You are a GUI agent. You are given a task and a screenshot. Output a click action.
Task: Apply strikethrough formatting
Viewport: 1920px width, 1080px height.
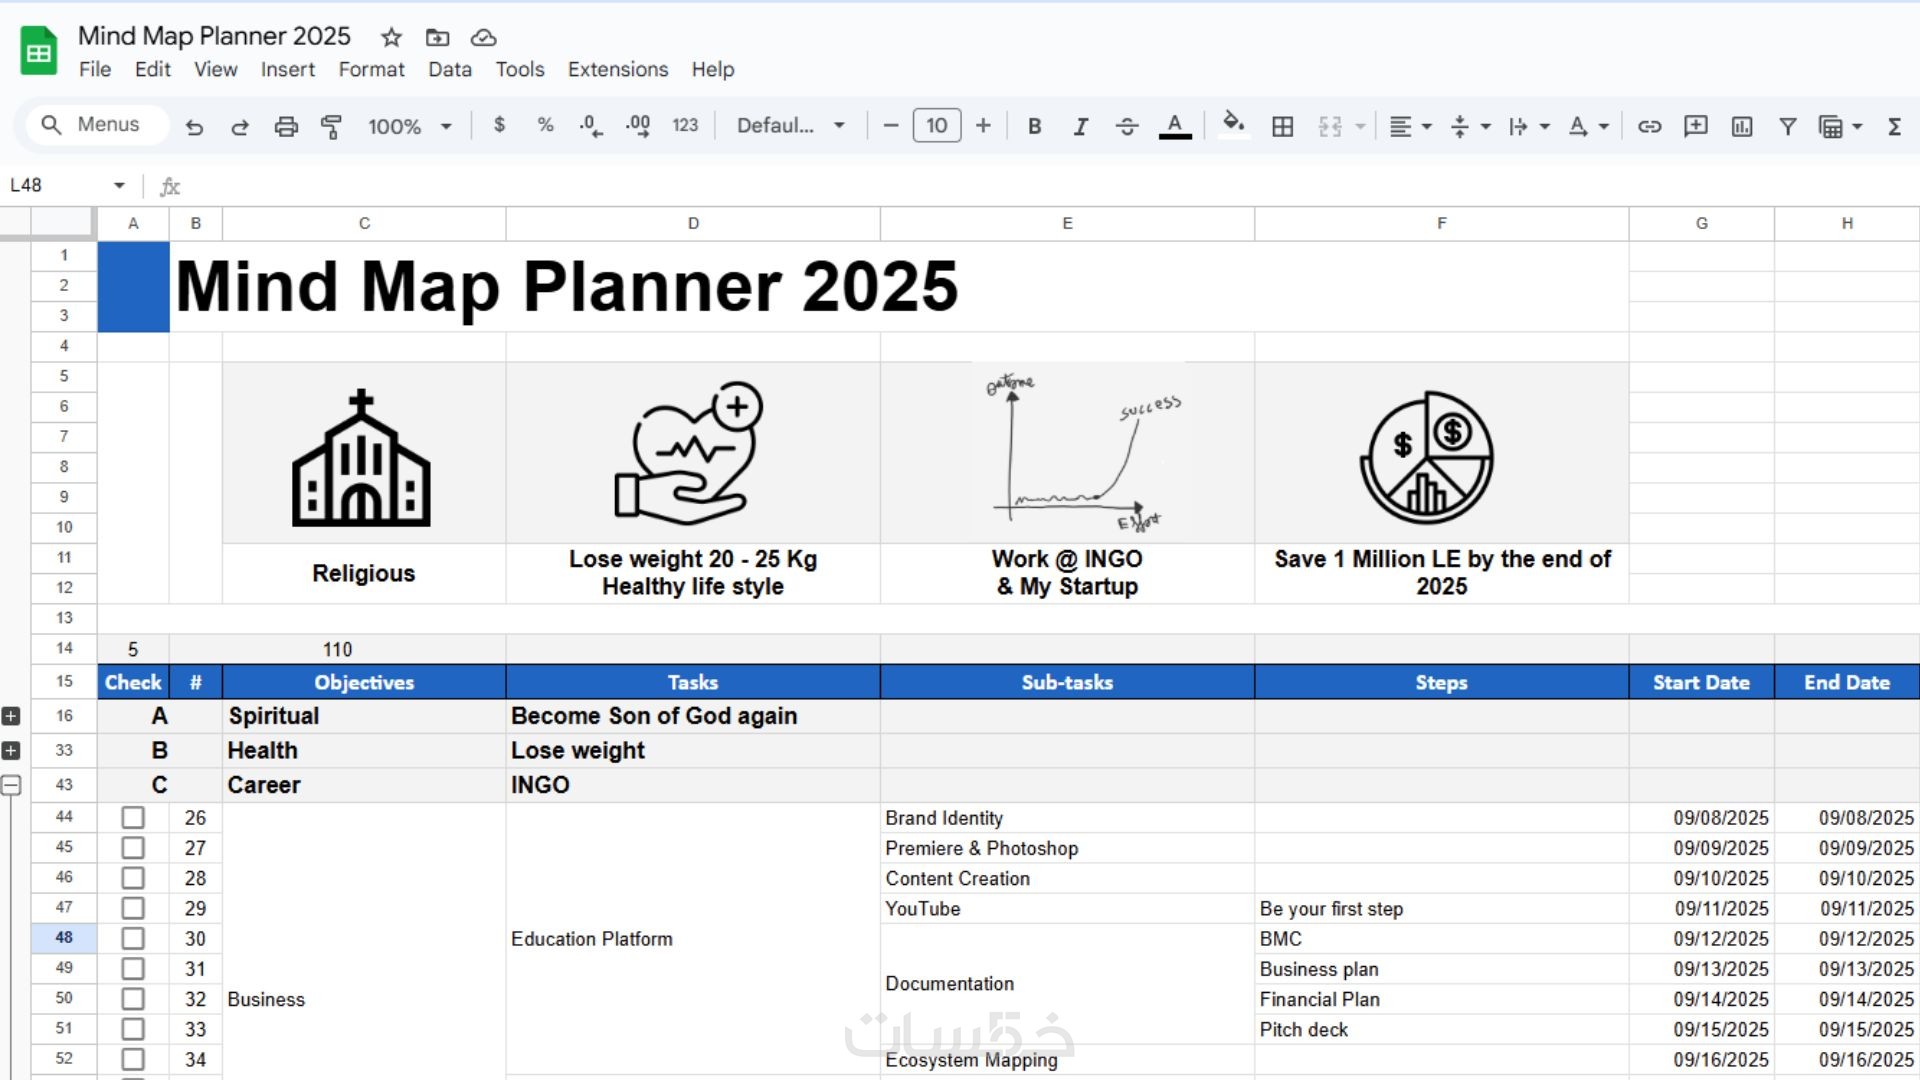click(x=1126, y=126)
